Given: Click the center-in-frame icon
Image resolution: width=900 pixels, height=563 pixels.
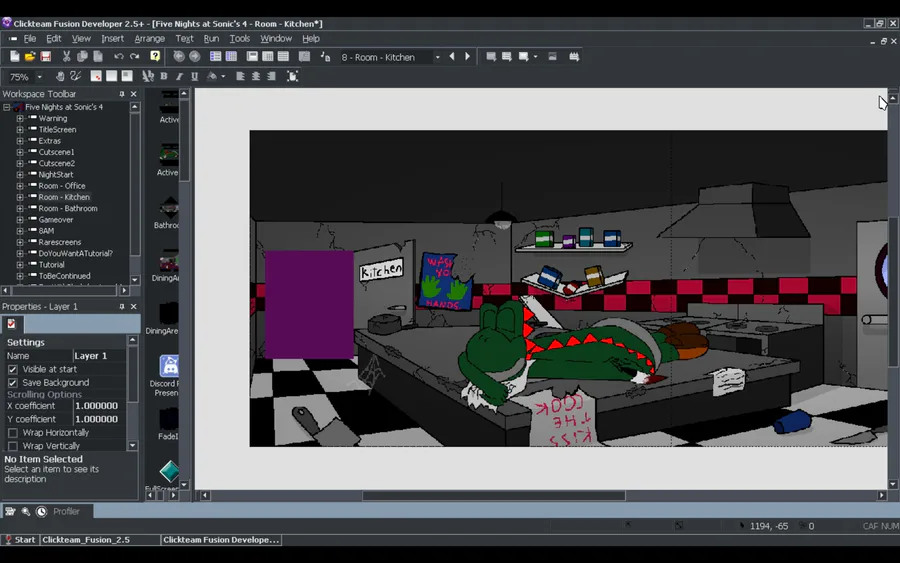Looking at the screenshot, I should 292,76.
